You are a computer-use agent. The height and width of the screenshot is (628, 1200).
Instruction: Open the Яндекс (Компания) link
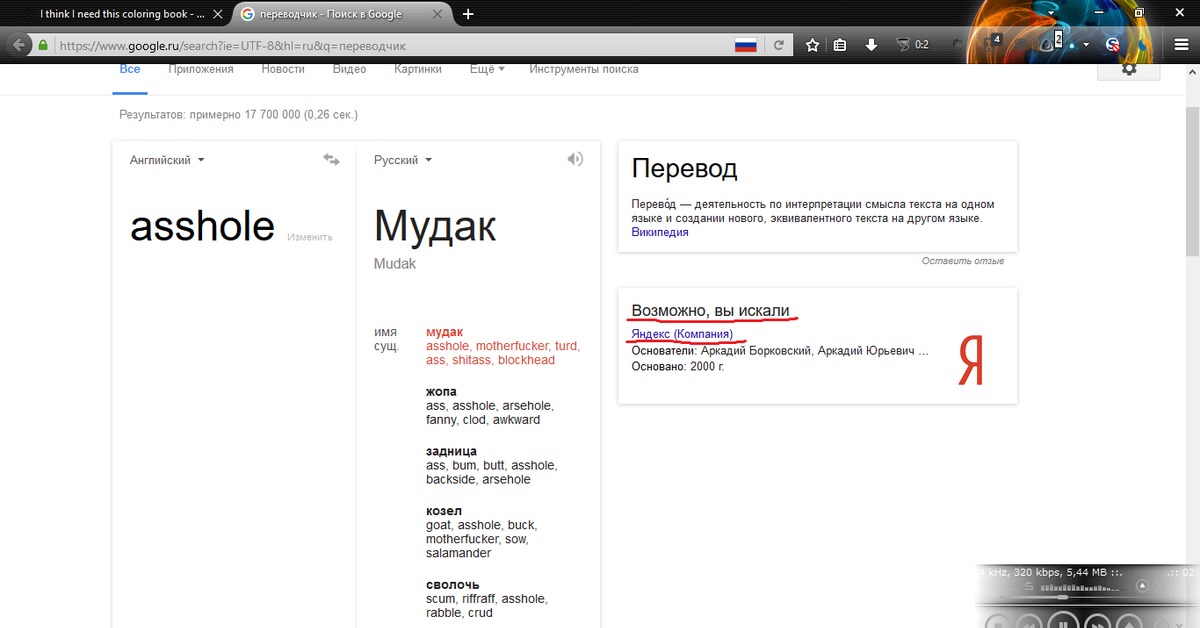coord(681,334)
